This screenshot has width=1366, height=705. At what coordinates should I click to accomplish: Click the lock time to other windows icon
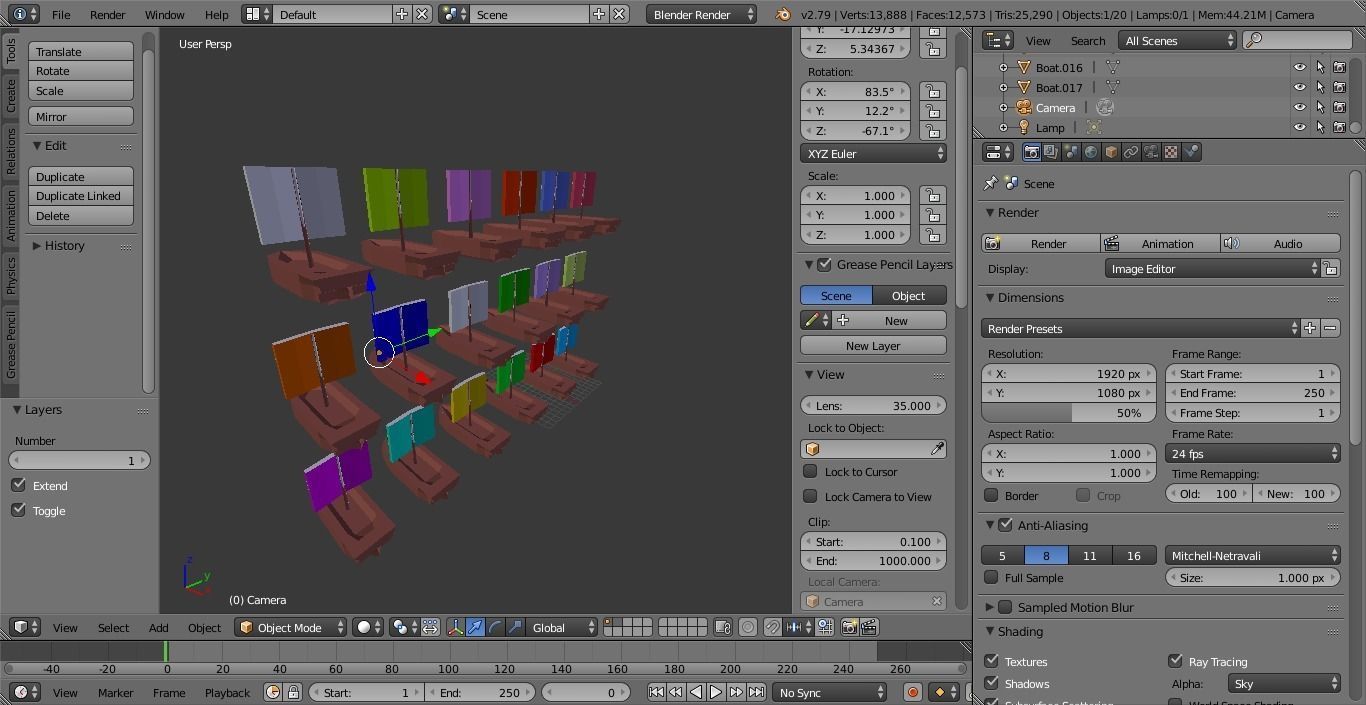293,692
